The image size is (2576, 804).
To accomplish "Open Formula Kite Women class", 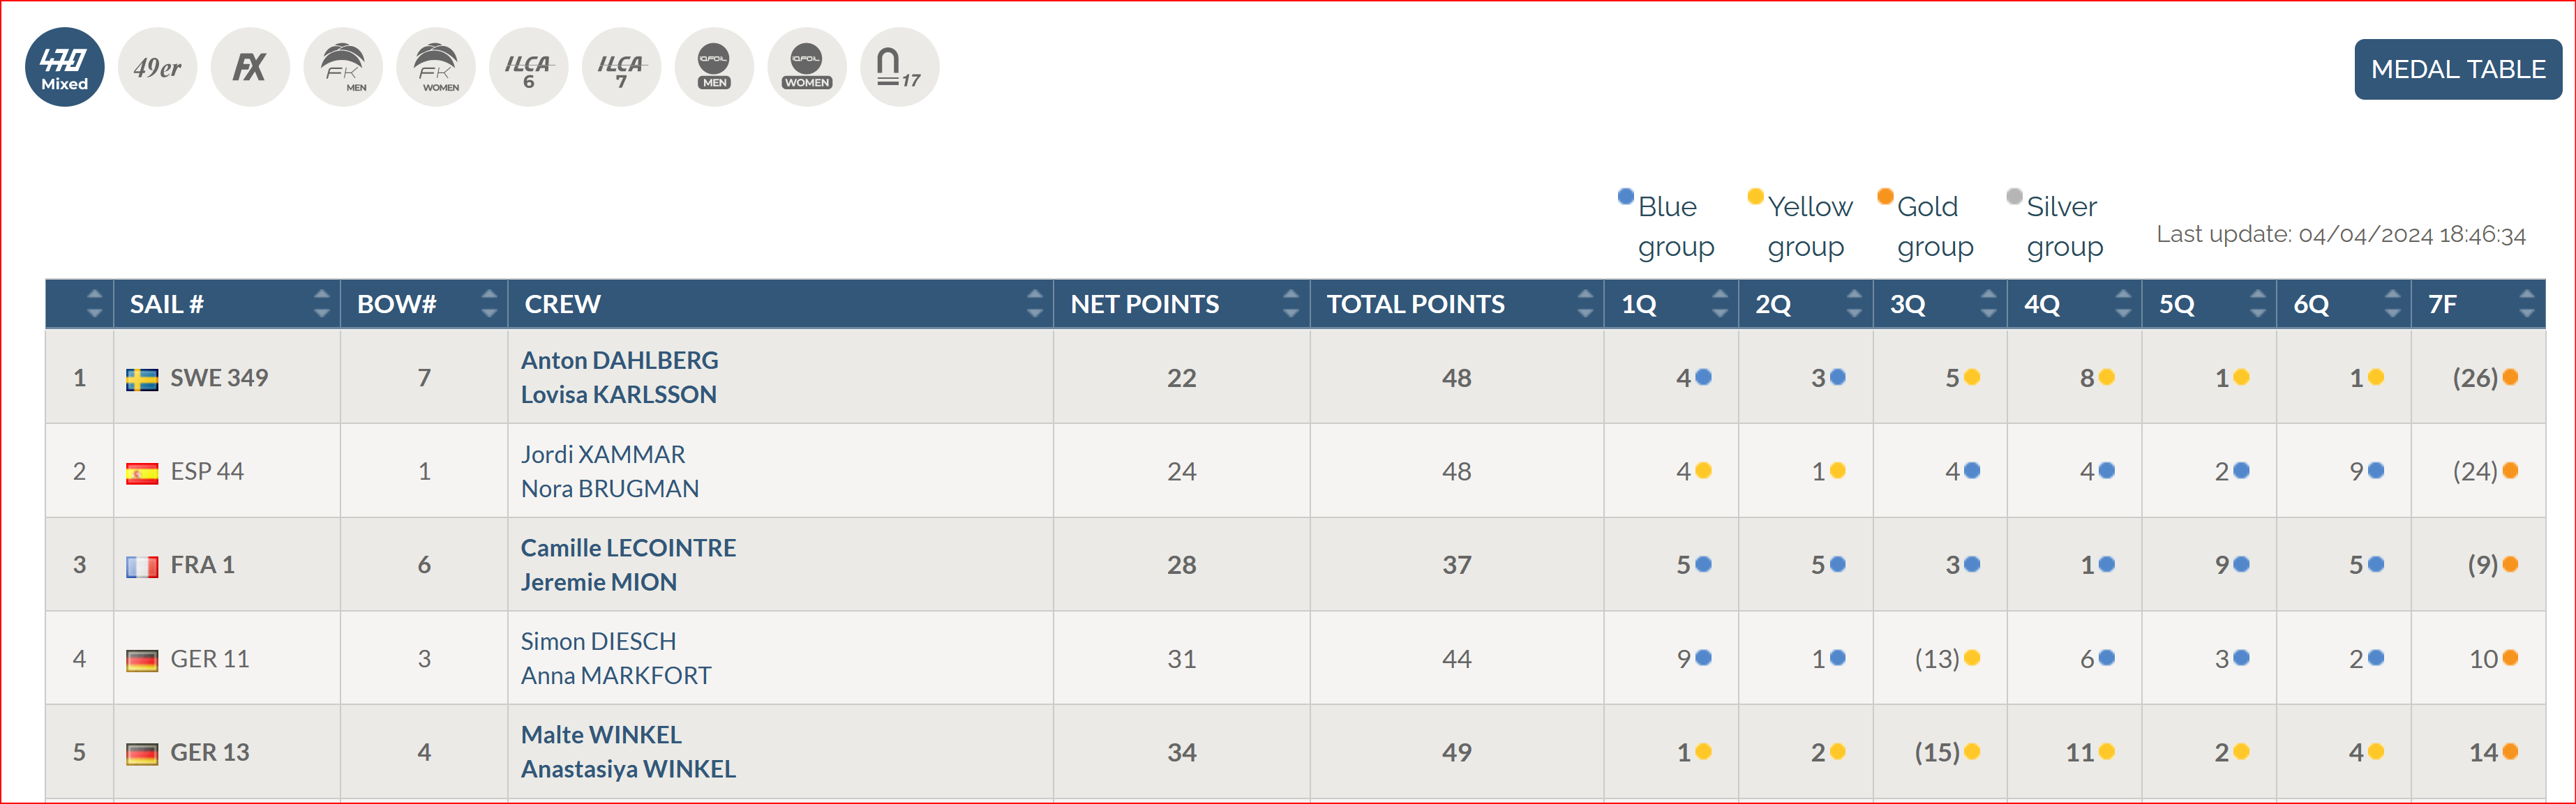I will (x=436, y=67).
